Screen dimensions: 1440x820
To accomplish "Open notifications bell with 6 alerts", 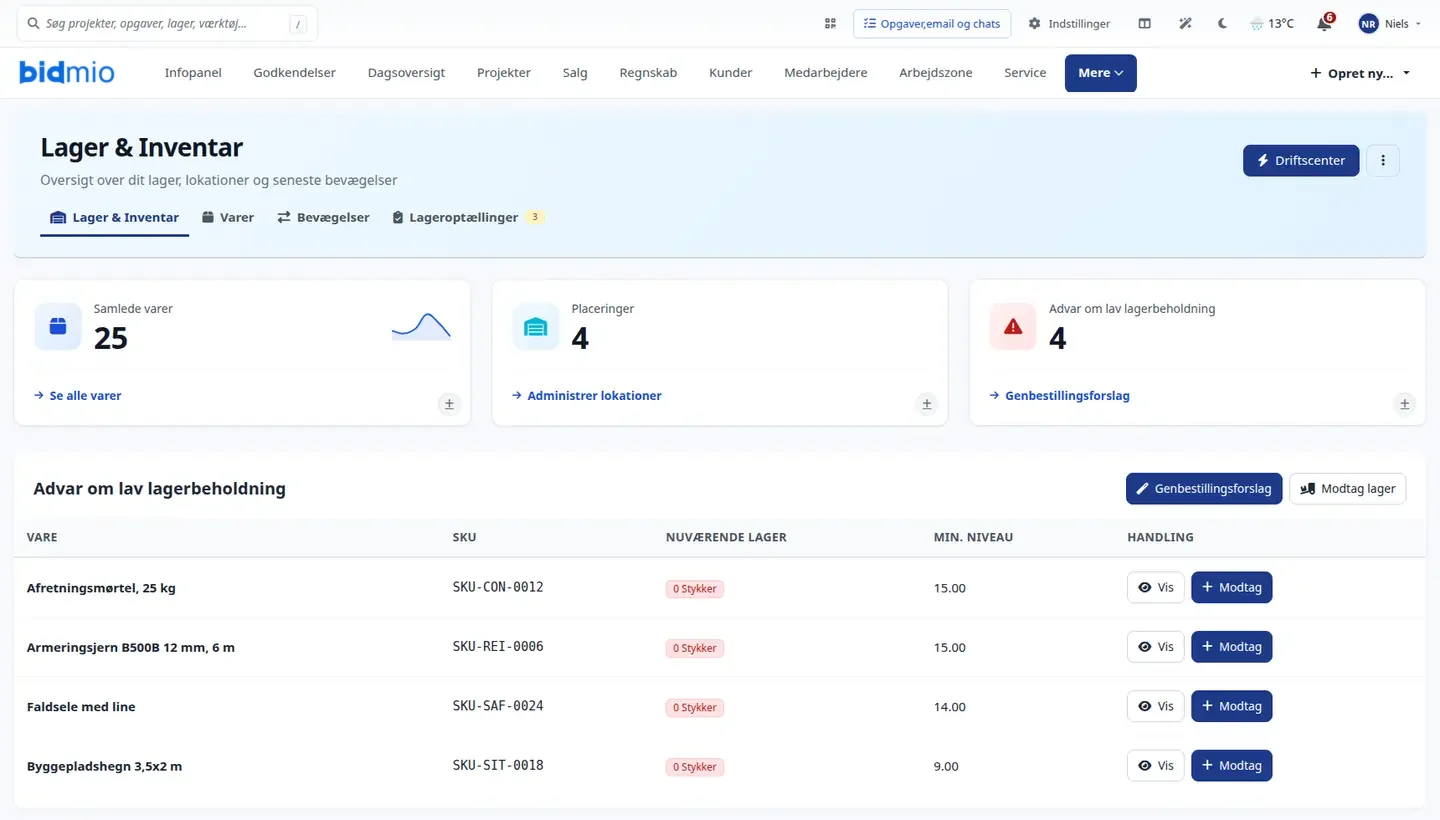I will click(1324, 23).
